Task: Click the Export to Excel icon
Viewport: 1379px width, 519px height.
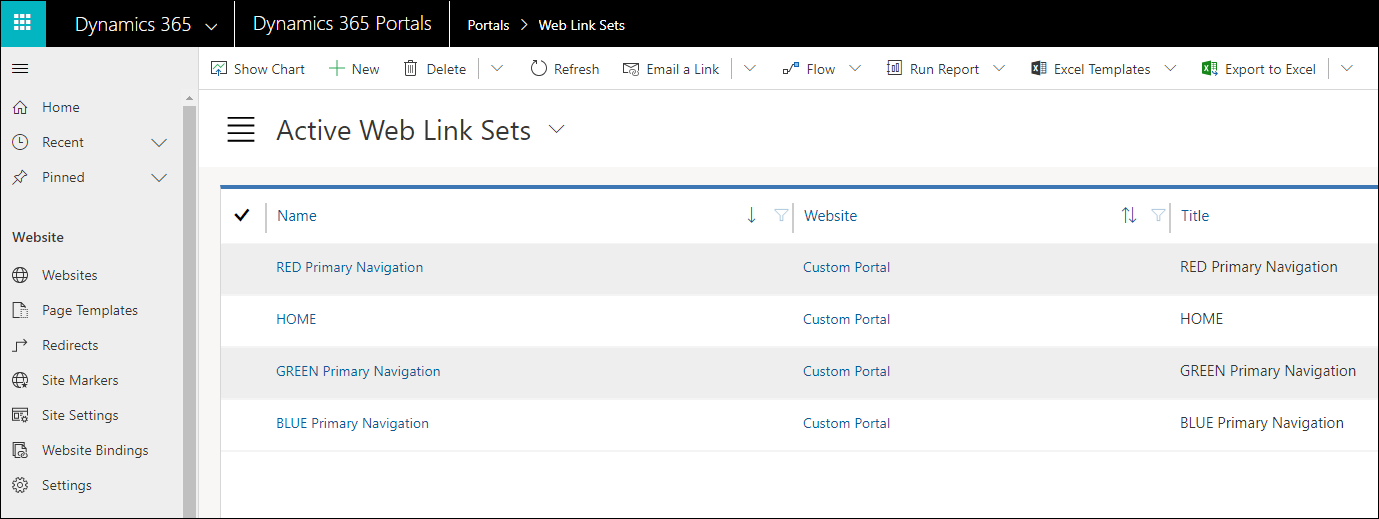Action: tap(1209, 69)
